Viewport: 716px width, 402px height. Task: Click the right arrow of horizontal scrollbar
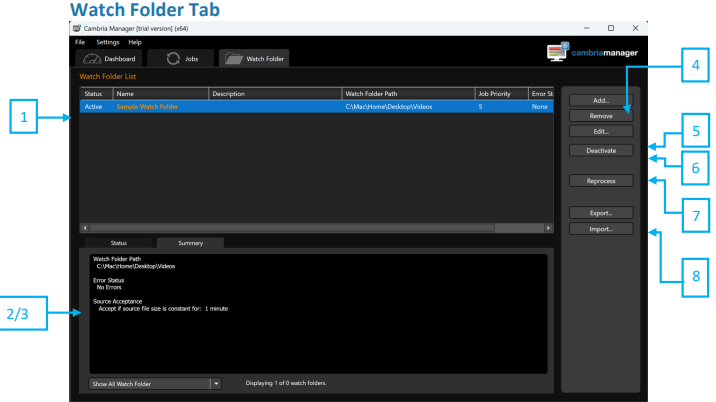[x=548, y=227]
